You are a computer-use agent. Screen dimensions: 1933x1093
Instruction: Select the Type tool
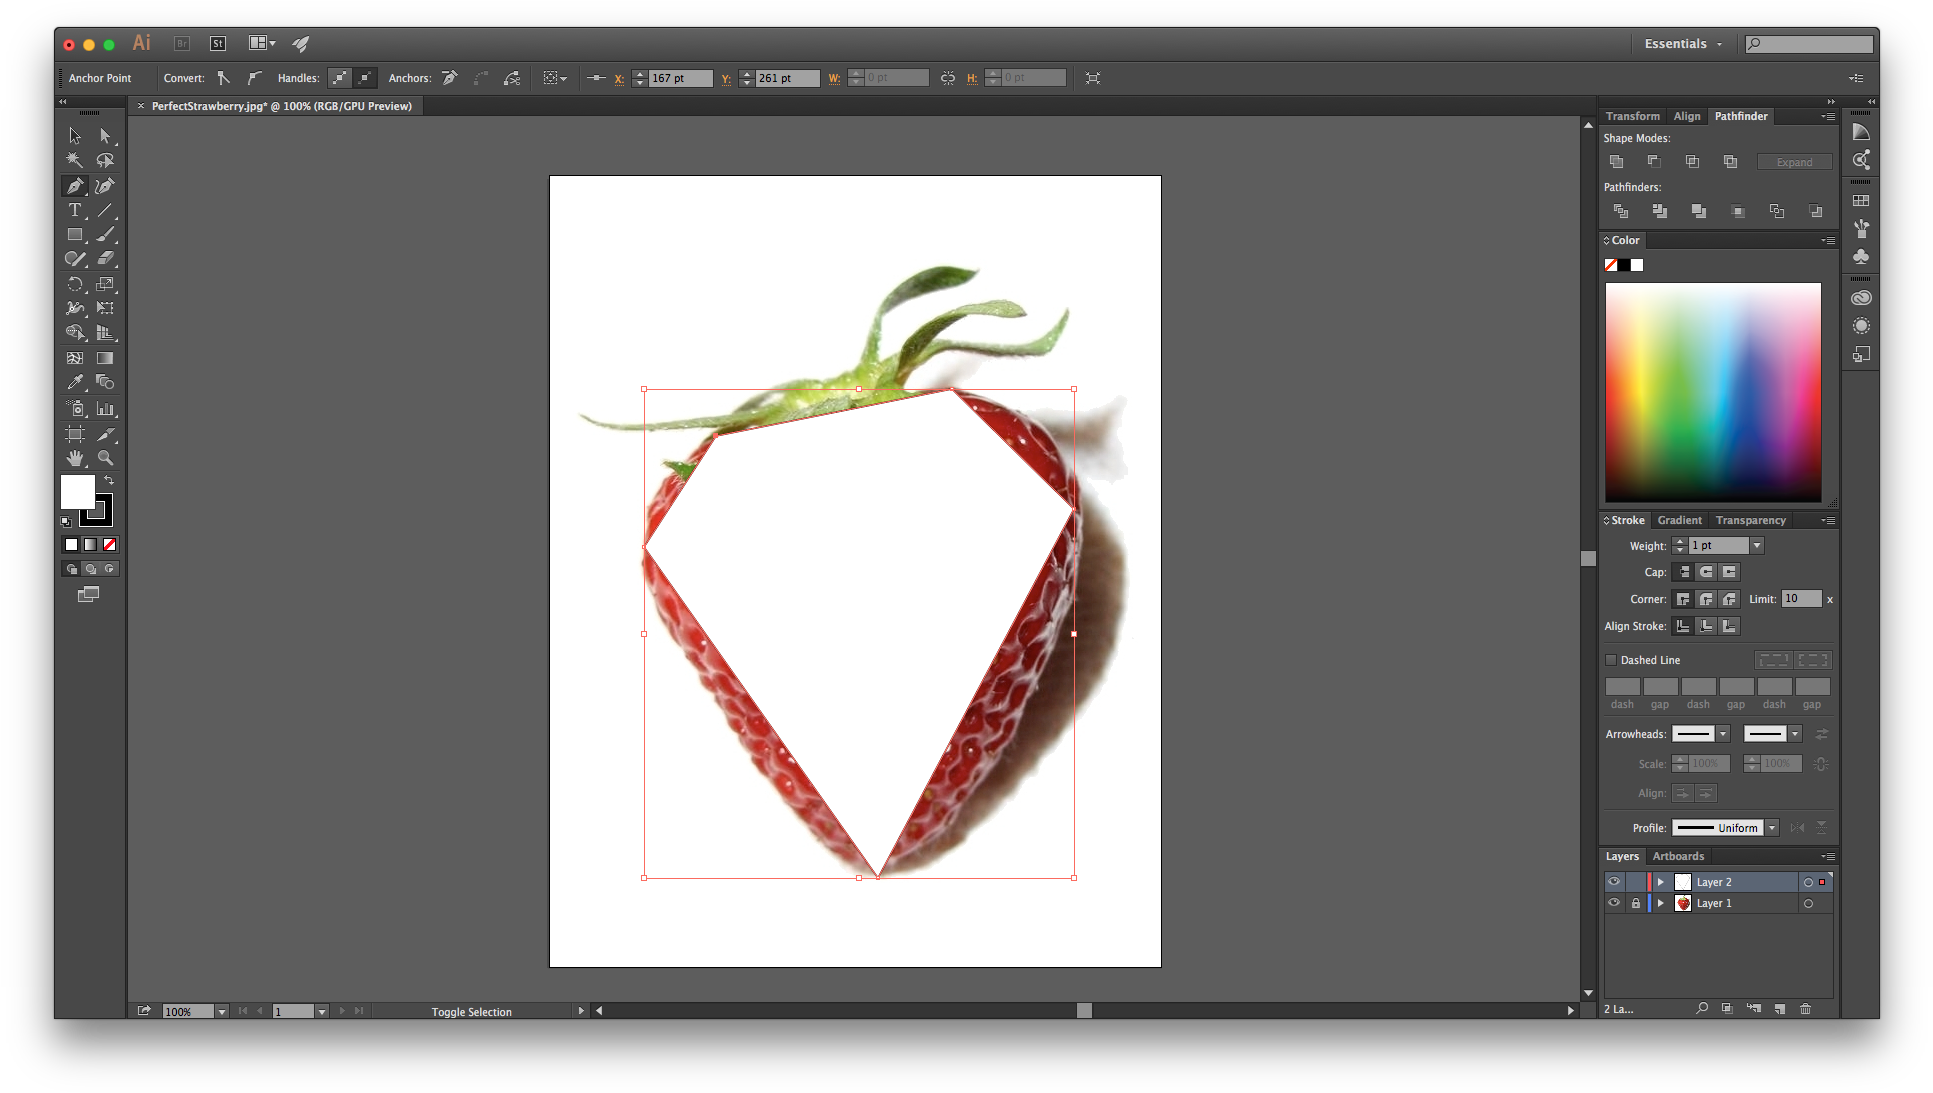click(75, 210)
